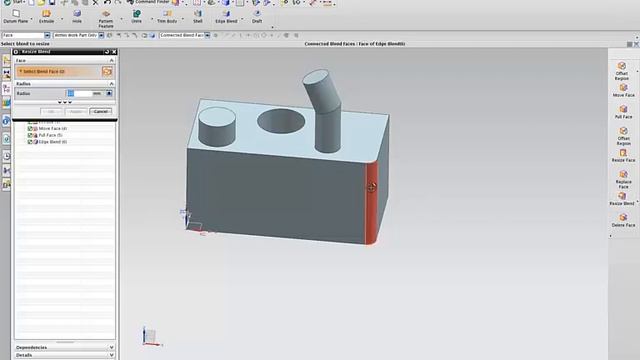Viewport: 640px width, 360px height.
Task: Click the Unite boolean tool
Action: 136,16
